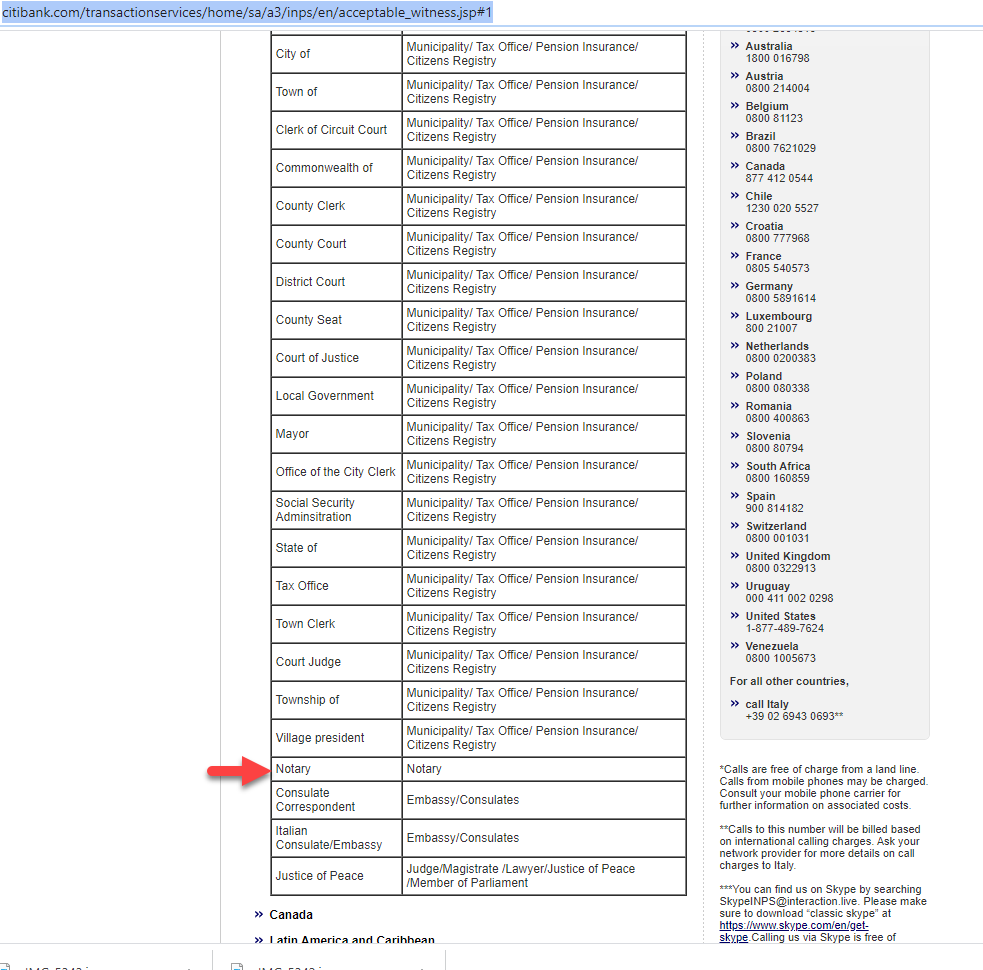Select the Justice of Peace row label
This screenshot has width=983, height=970.
click(319, 876)
